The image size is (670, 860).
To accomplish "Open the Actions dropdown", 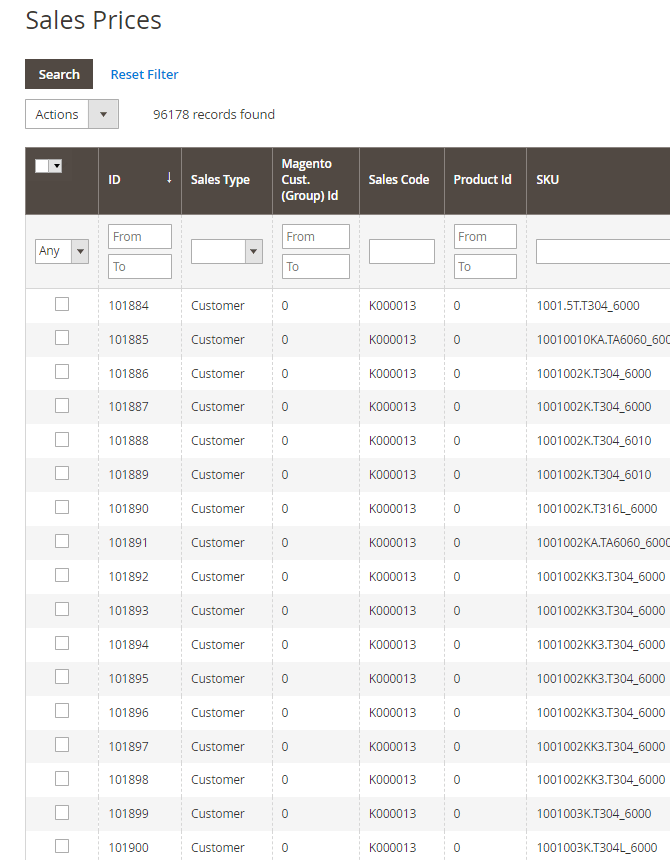I will pyautogui.click(x=72, y=114).
